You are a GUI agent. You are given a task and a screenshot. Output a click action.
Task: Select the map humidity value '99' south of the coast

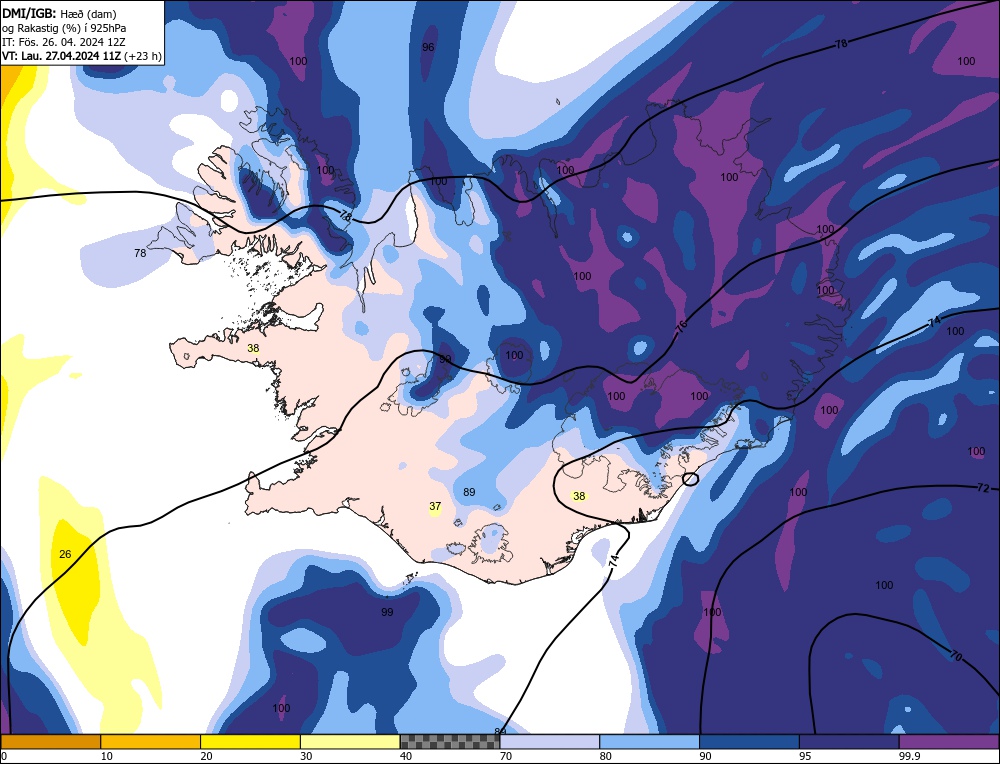[387, 612]
